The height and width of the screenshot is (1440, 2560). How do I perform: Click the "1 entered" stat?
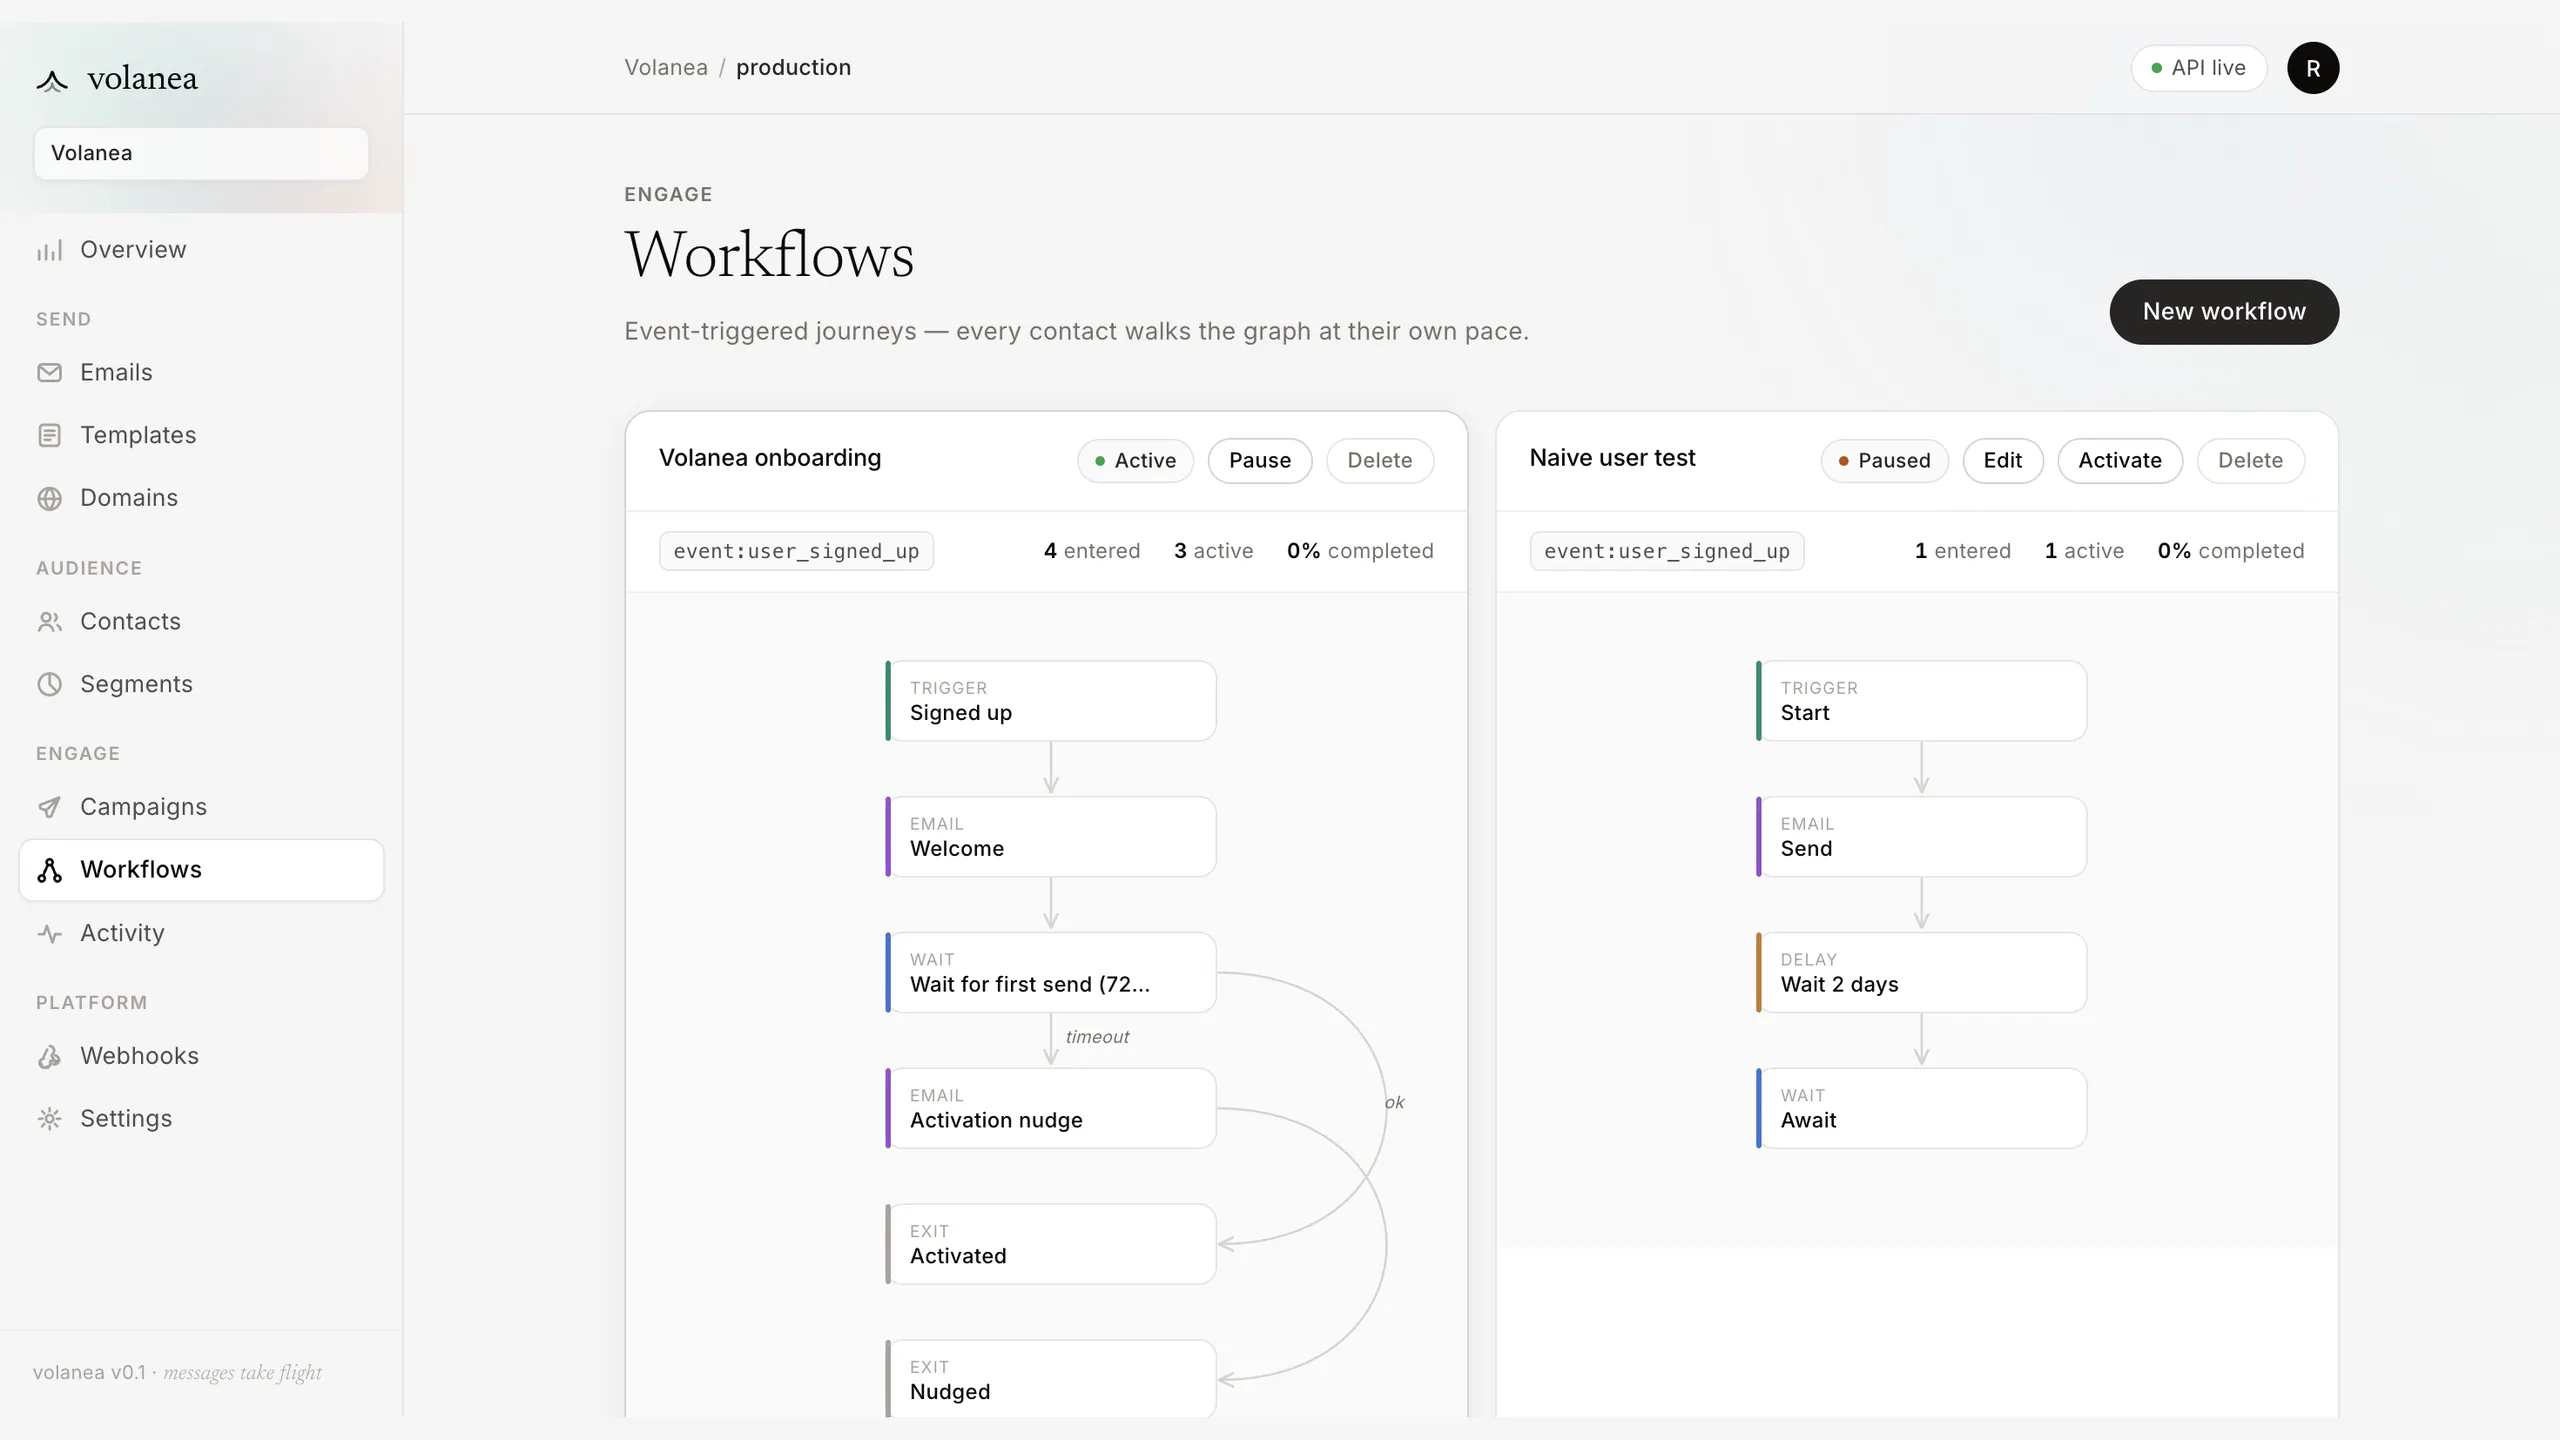click(1962, 552)
